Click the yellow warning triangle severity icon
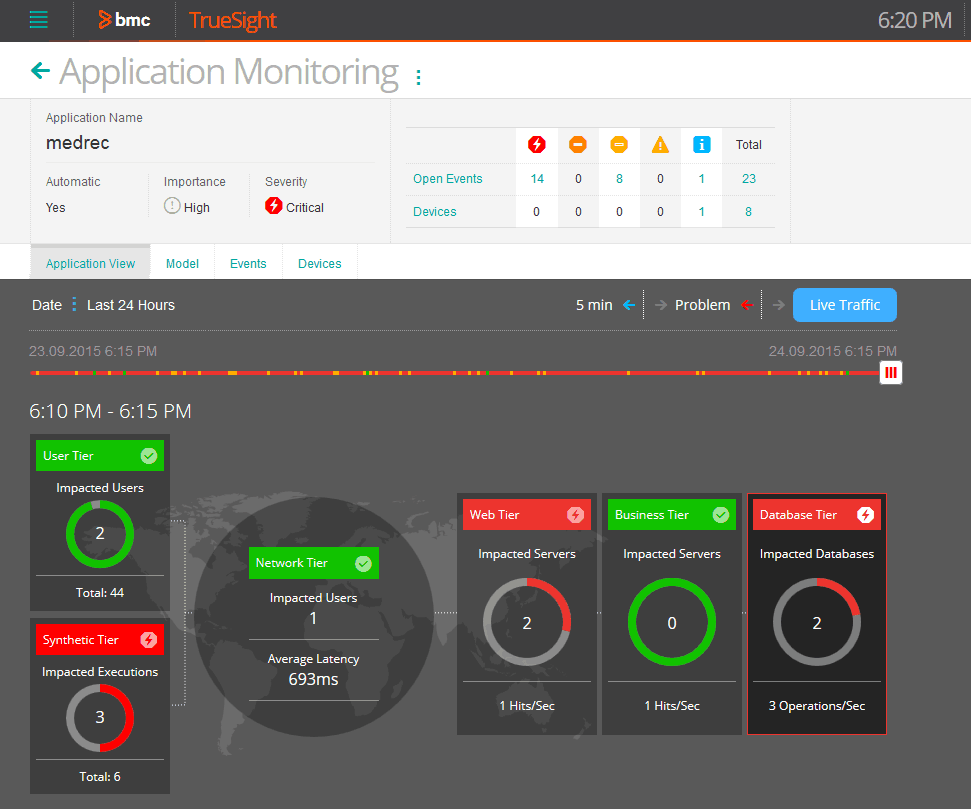This screenshot has width=971, height=809. coord(660,145)
